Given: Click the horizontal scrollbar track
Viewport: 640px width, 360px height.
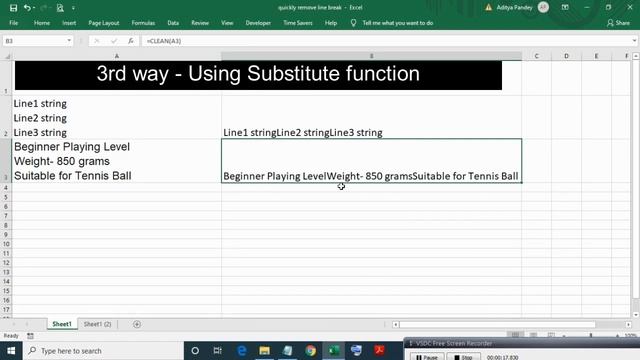Looking at the screenshot, I should click(x=512, y=324).
